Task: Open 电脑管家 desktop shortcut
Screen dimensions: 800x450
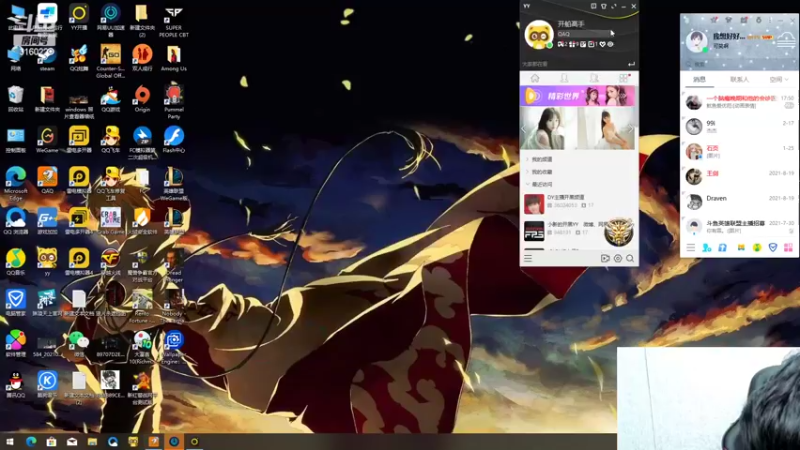Action: click(x=16, y=303)
